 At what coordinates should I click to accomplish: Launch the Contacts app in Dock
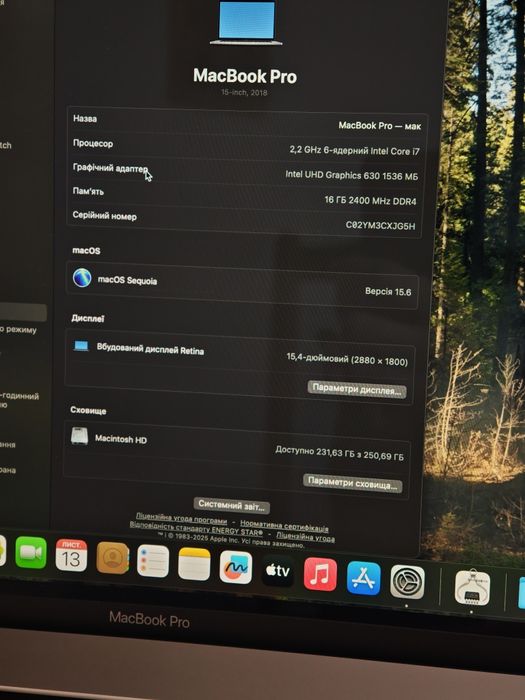pos(112,558)
